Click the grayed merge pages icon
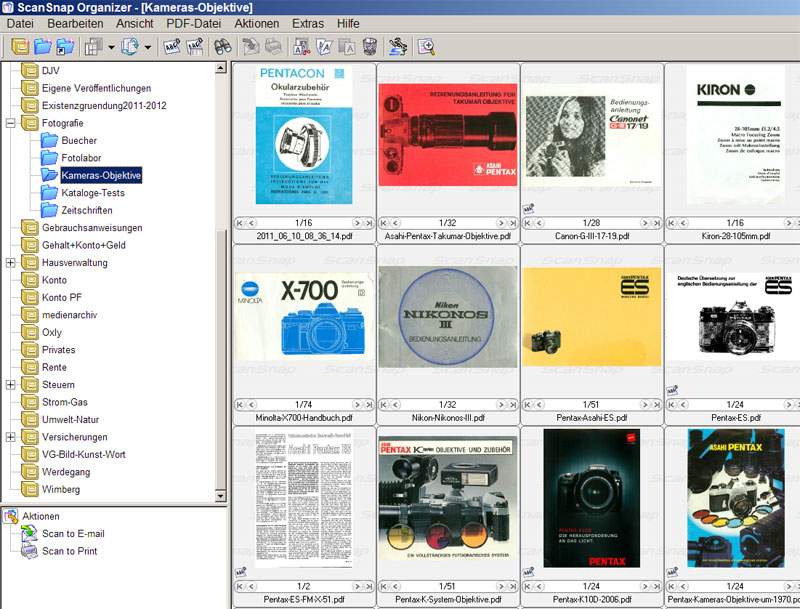This screenshot has width=800, height=609. 347,46
